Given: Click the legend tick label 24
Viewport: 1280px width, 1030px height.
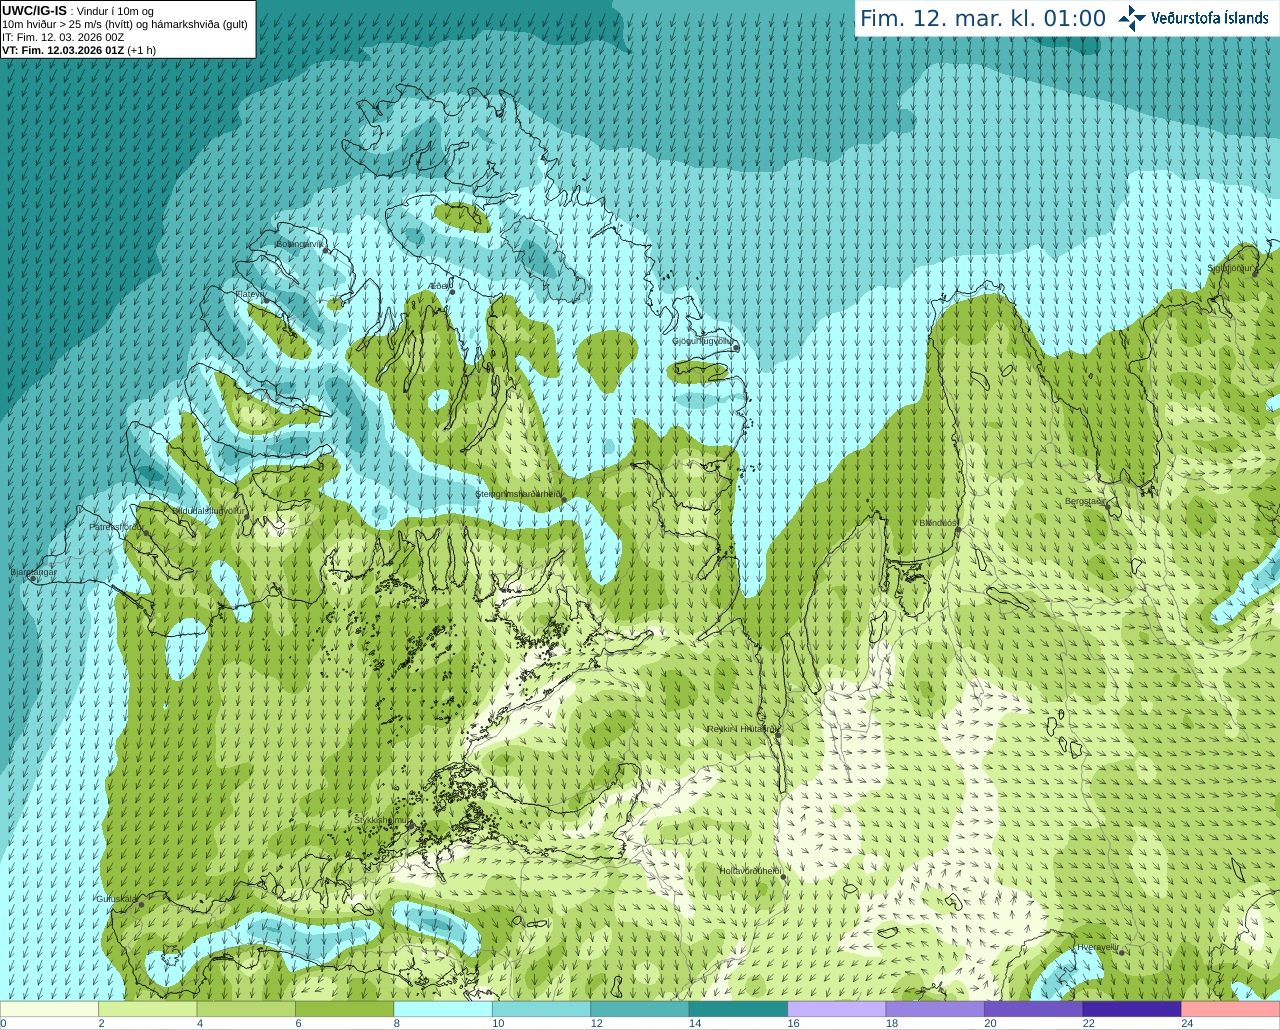Looking at the screenshot, I should [x=1187, y=1023].
